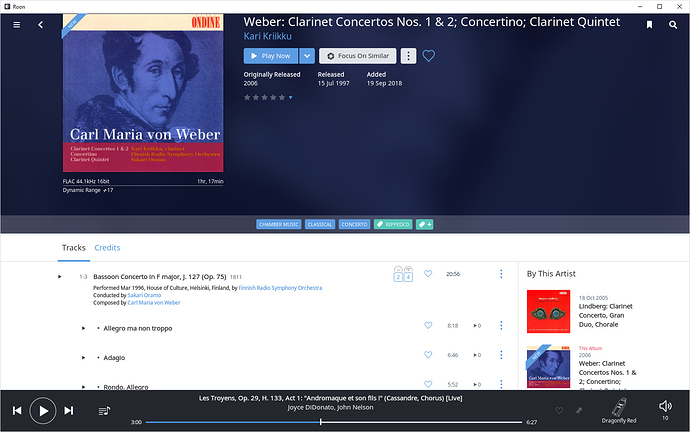Open Dragonfly Red audio zone
Viewport: 690px width, 432px height.
coord(619,410)
